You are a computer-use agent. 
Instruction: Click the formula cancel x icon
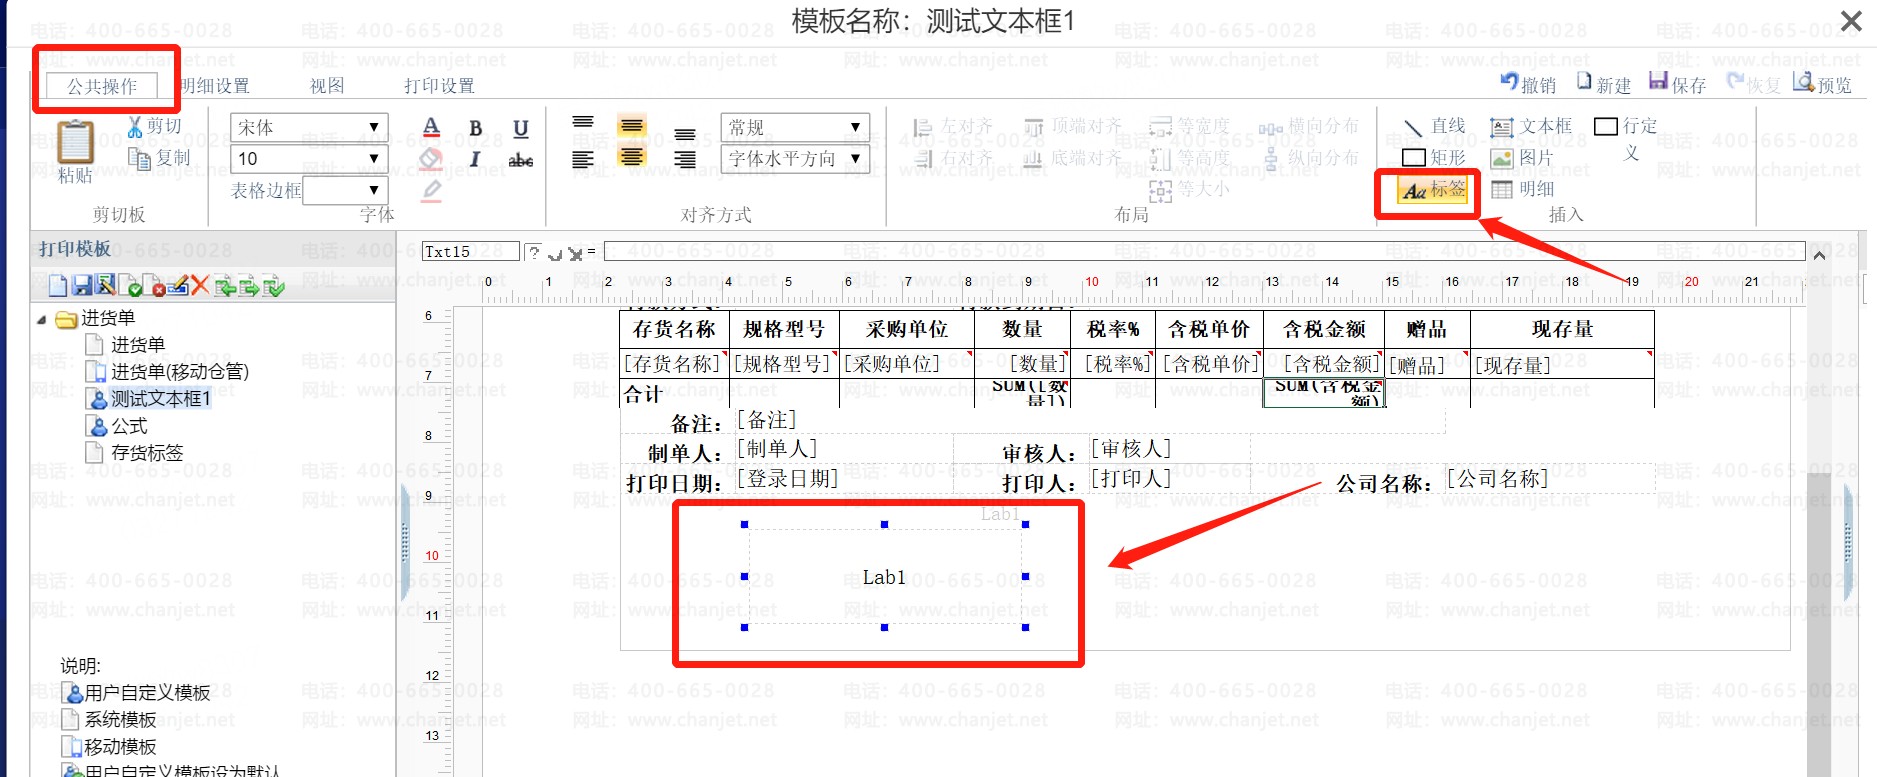[575, 254]
